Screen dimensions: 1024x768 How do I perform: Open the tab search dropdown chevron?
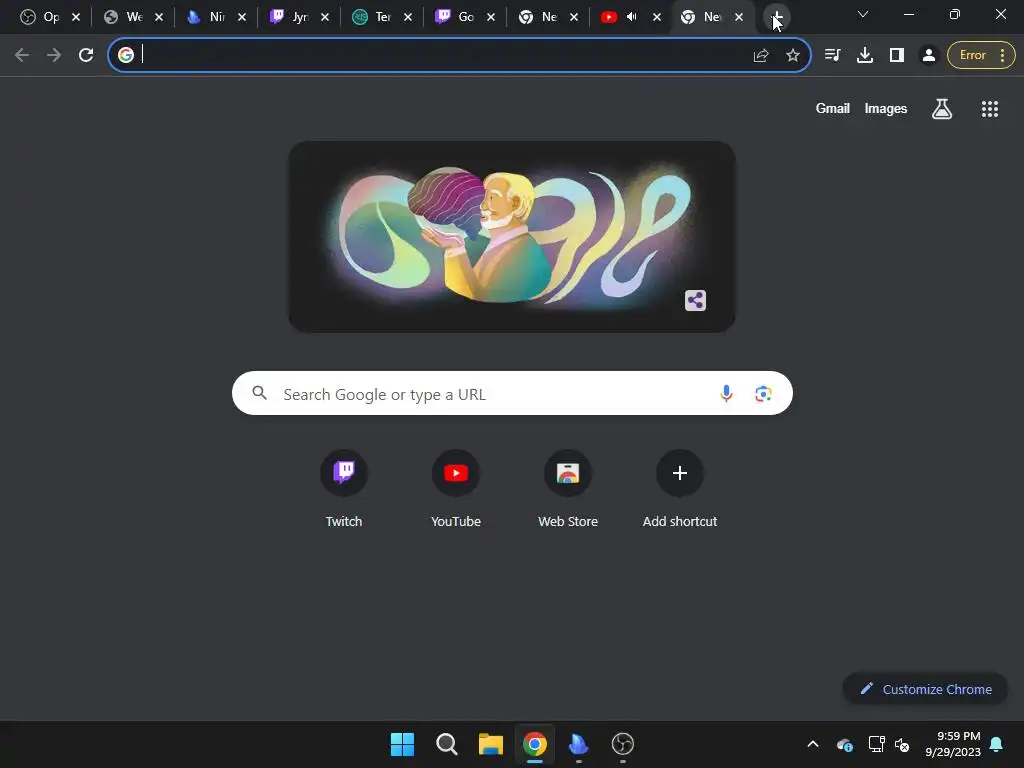tap(863, 14)
